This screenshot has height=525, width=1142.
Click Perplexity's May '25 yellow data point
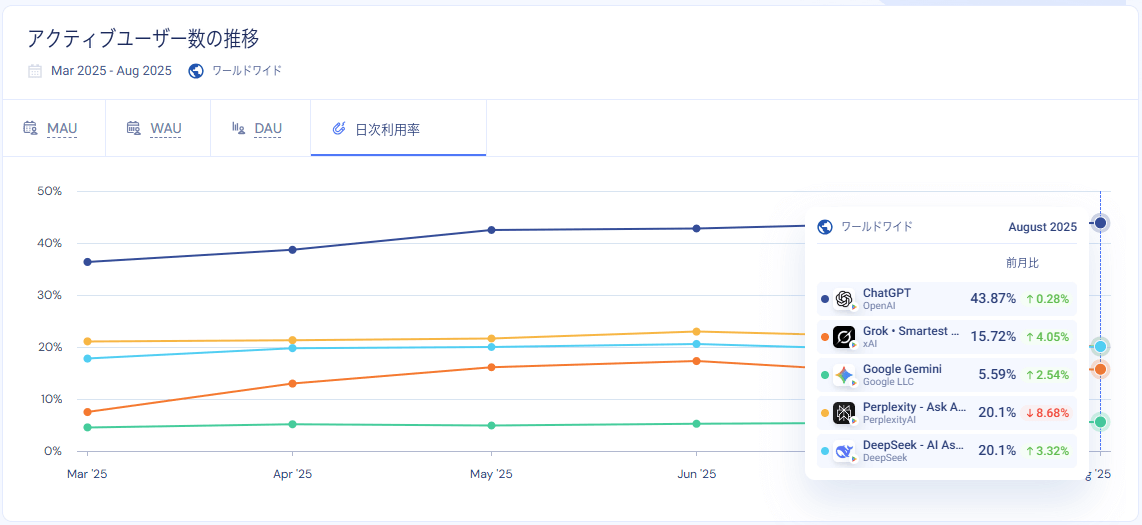click(x=492, y=339)
